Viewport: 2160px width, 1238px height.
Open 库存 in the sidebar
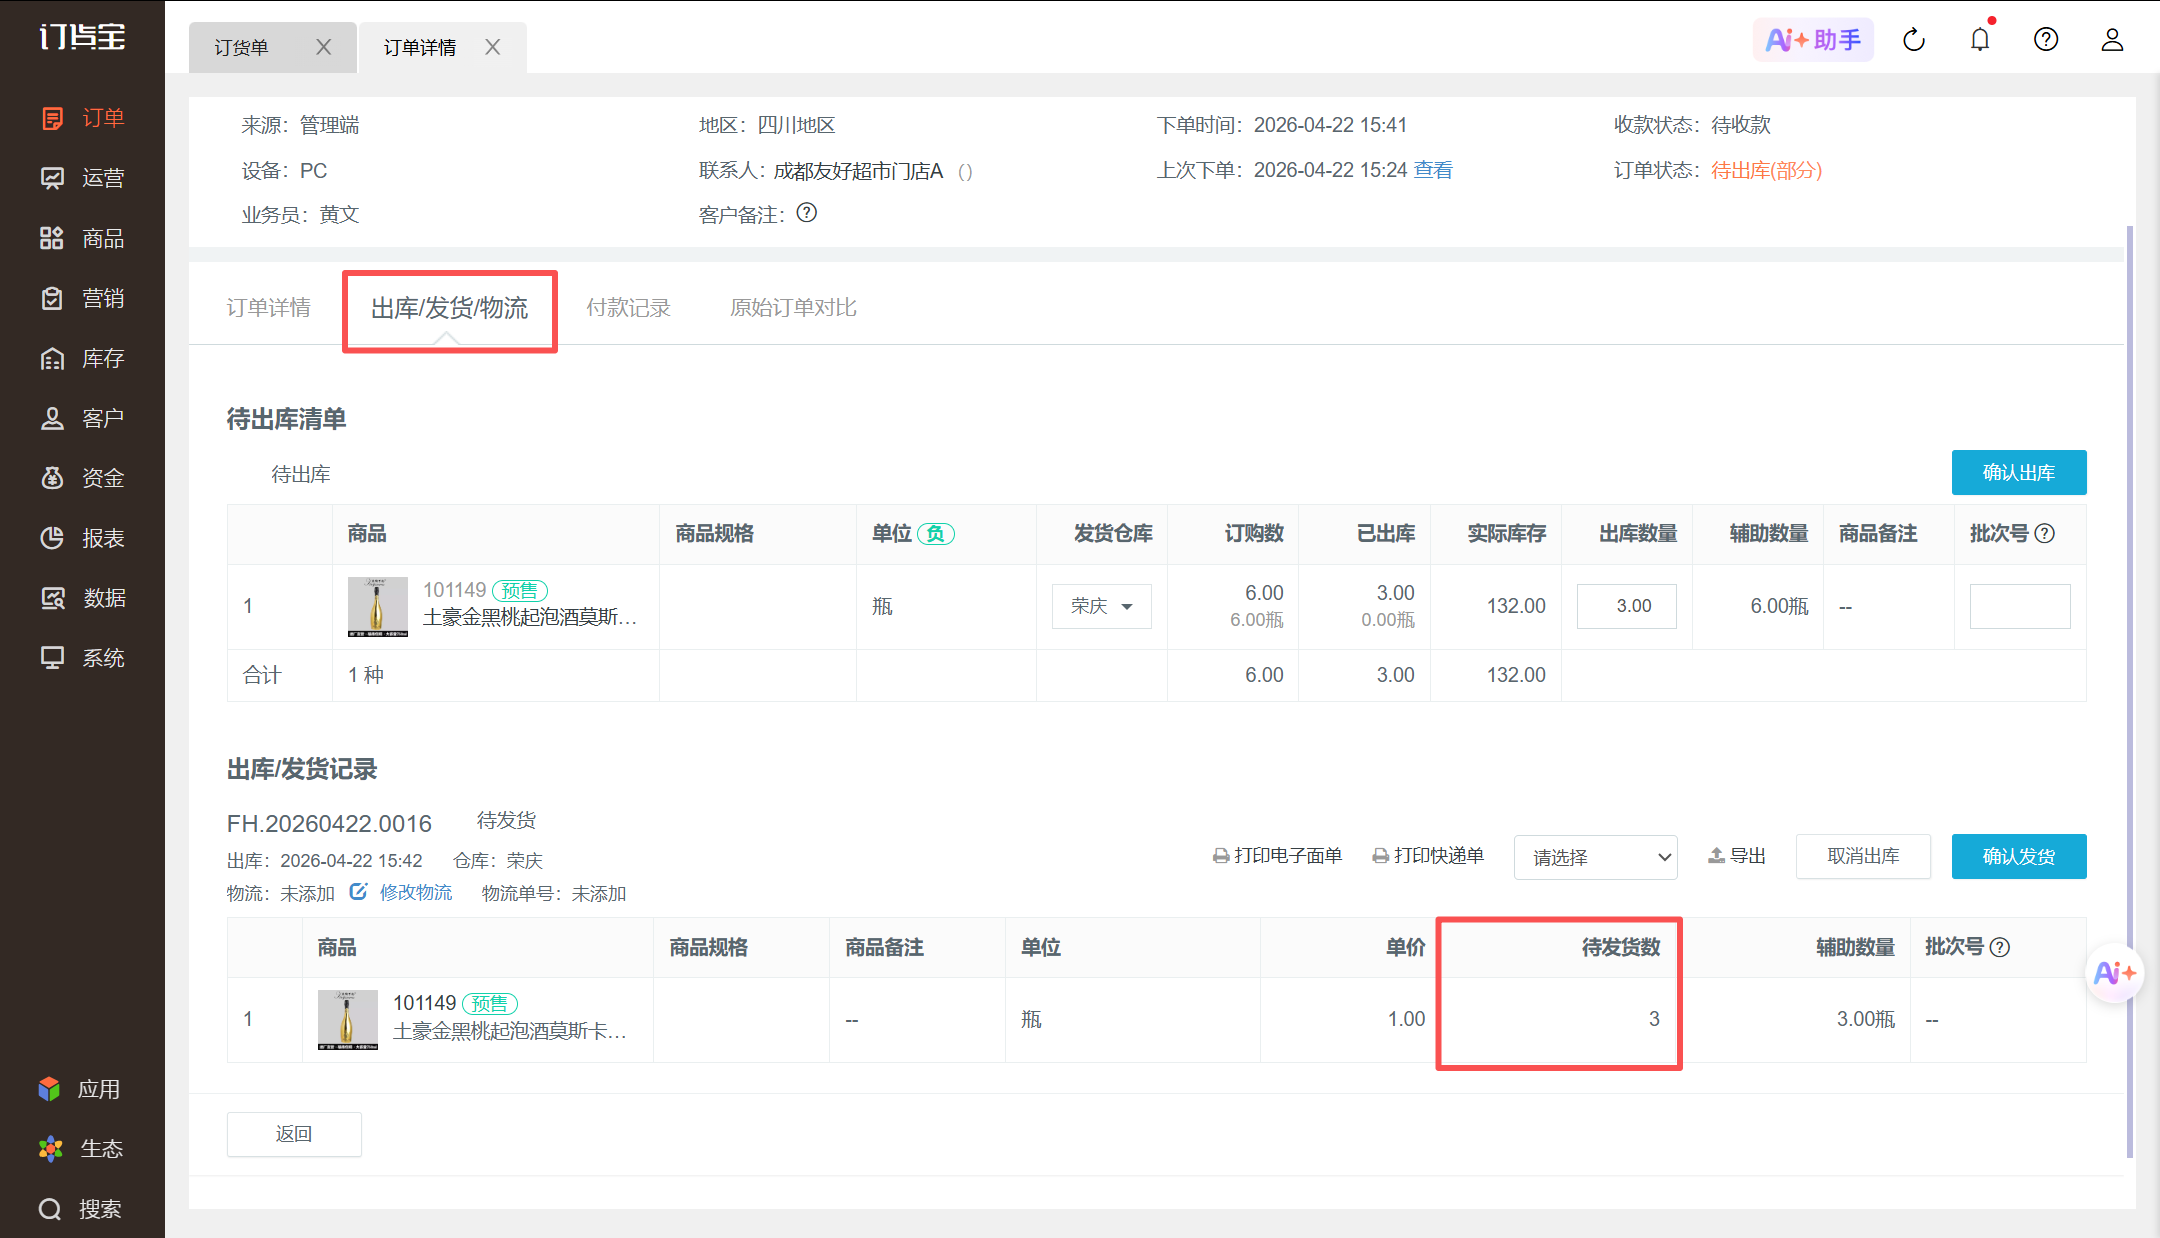point(82,358)
